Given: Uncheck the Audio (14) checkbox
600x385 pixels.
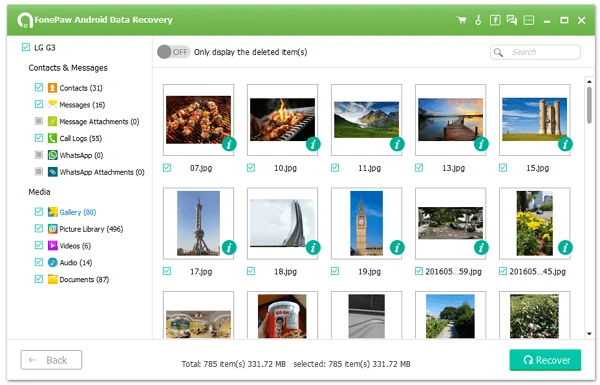Looking at the screenshot, I should 39,262.
